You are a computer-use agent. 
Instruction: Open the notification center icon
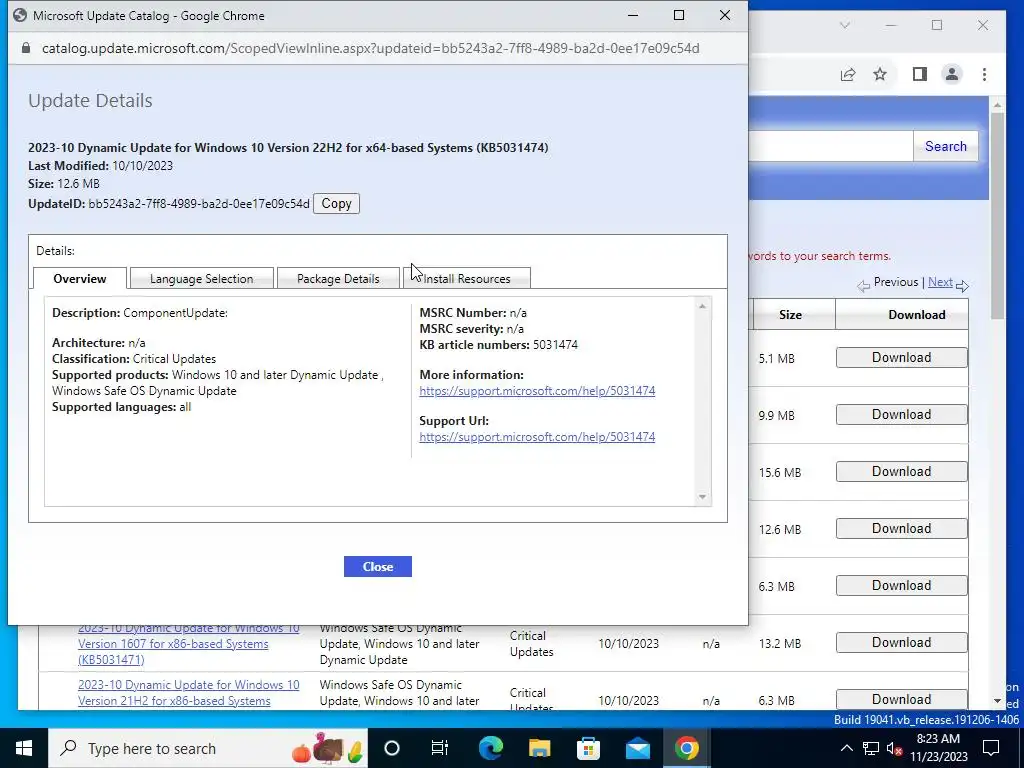tap(991, 748)
